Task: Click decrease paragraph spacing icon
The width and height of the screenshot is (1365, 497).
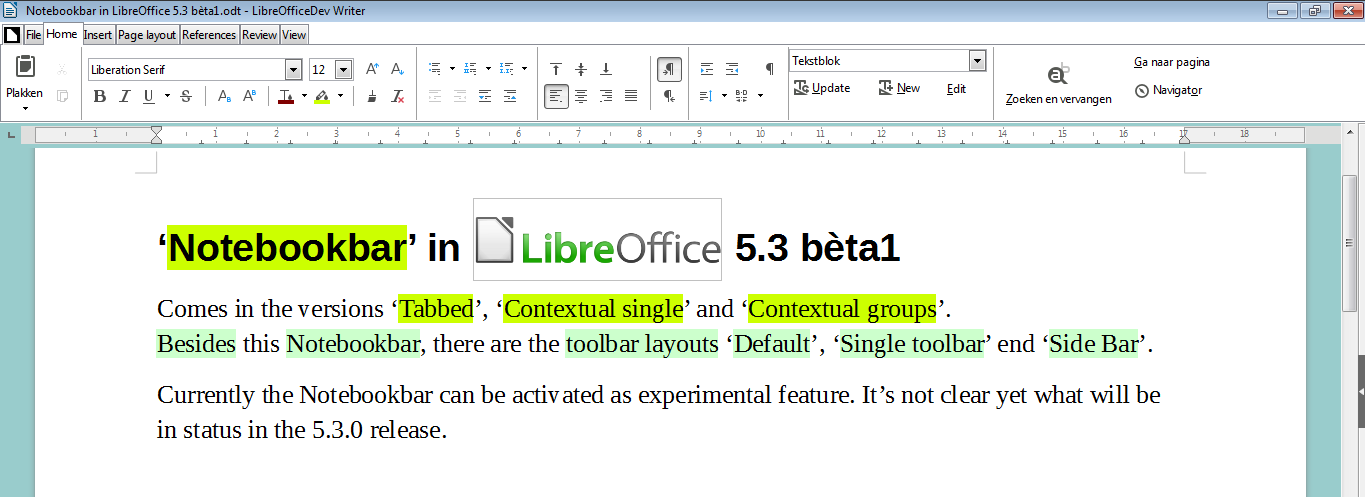Action: tap(510, 96)
